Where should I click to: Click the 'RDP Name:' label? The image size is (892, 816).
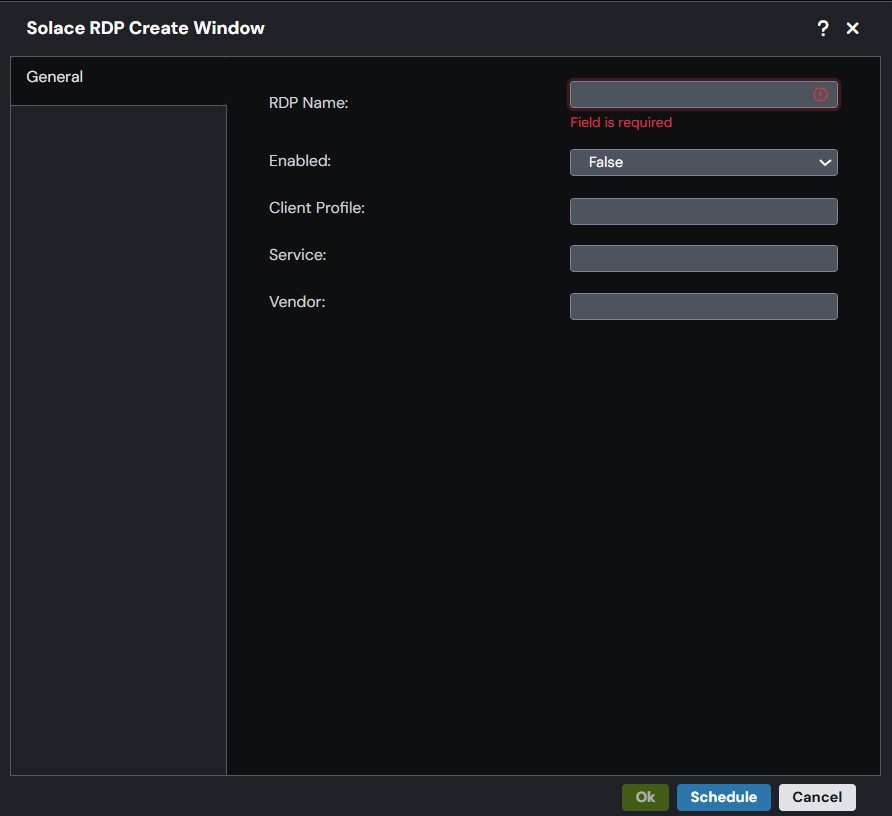(x=308, y=102)
